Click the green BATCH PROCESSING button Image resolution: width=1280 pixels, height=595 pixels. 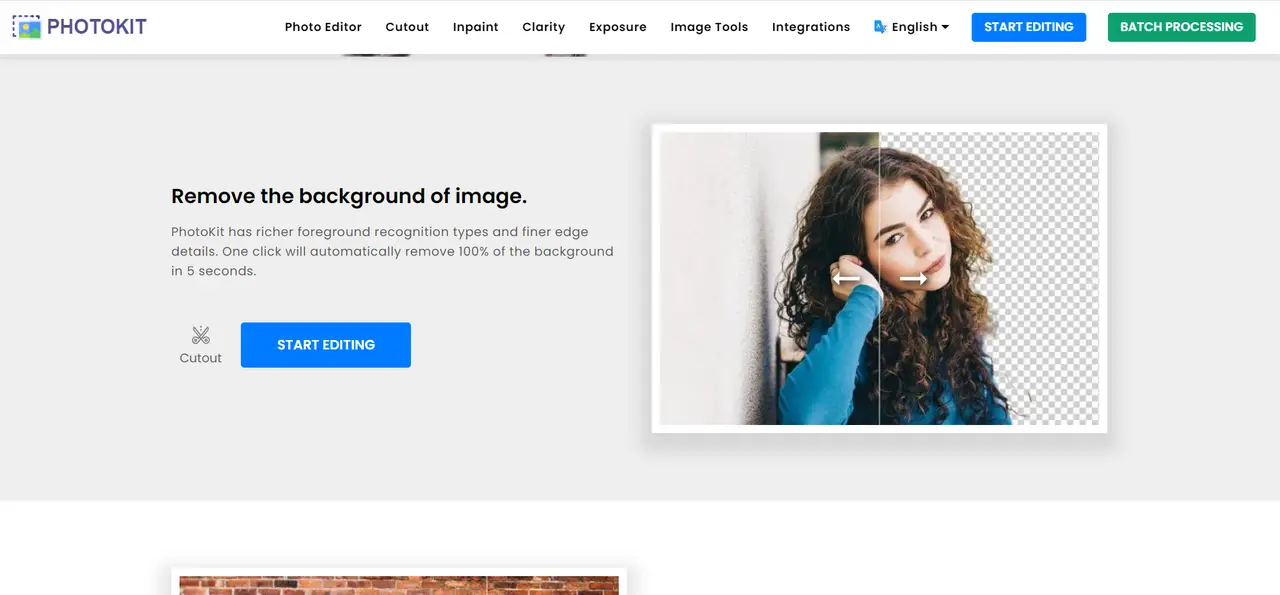point(1181,27)
